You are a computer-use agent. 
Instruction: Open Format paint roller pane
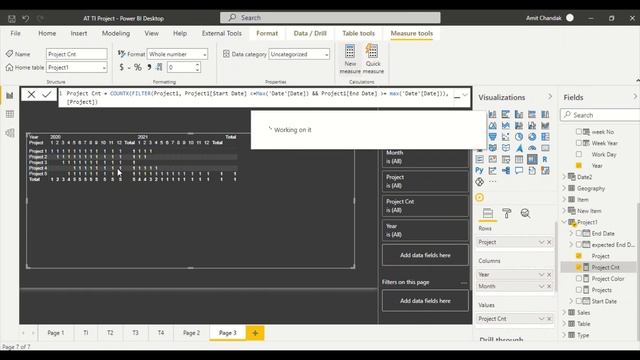tap(507, 213)
